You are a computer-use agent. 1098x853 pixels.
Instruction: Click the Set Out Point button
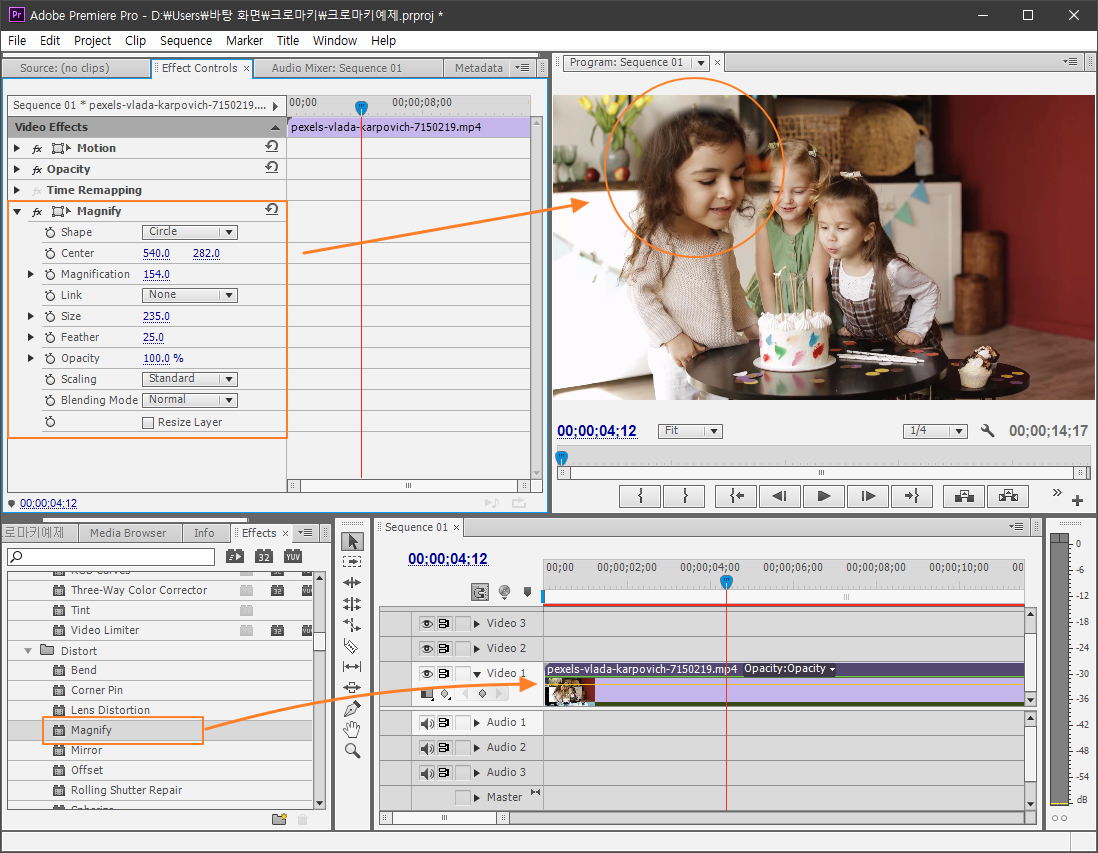(685, 496)
